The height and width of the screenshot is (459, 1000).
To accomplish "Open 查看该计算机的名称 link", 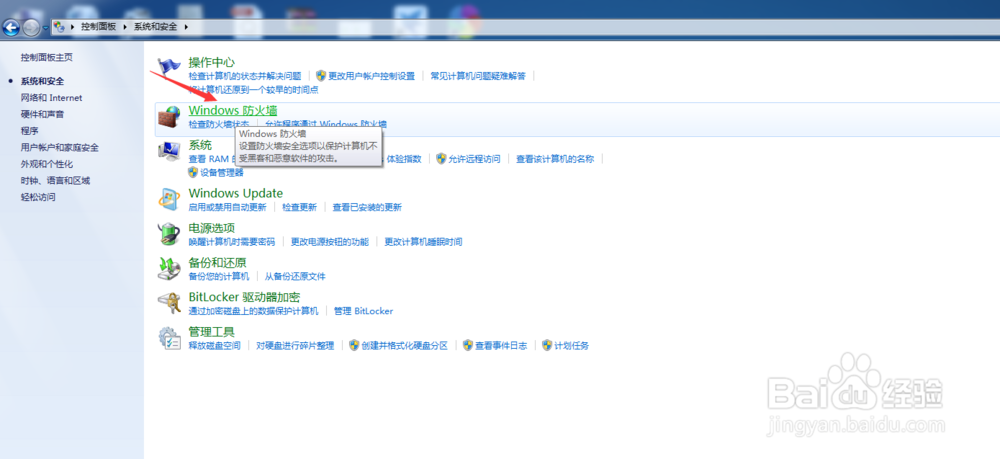I will coord(555,159).
